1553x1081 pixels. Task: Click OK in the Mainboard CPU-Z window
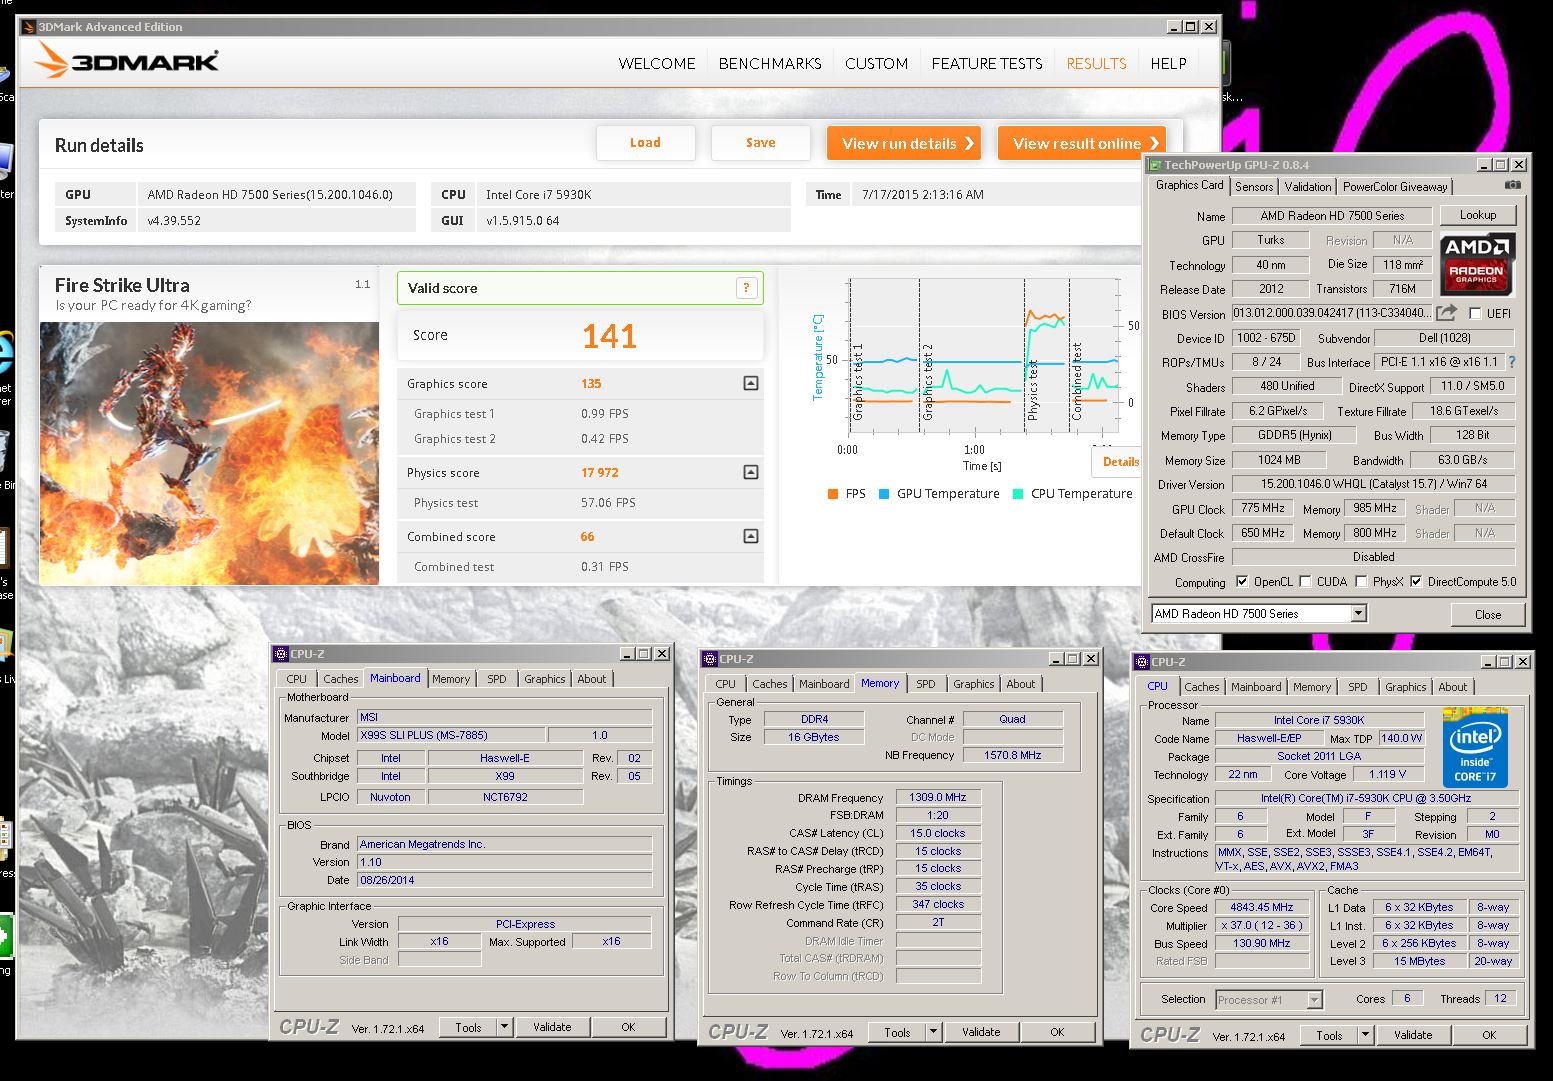coord(628,1027)
